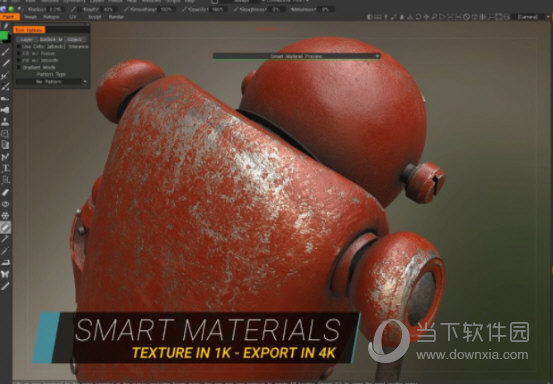The width and height of the screenshot is (553, 384).
Task: Click the magnifier zoom camera icon
Action: 434,17
